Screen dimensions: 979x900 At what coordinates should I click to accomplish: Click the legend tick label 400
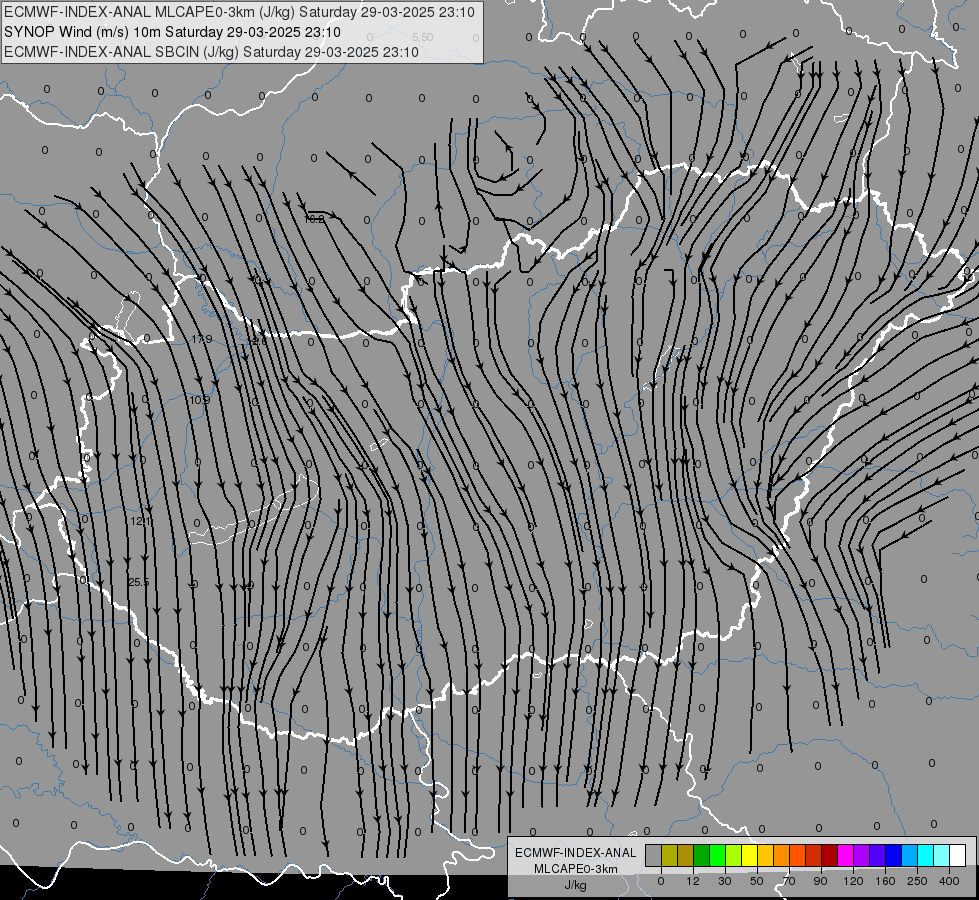(x=949, y=881)
